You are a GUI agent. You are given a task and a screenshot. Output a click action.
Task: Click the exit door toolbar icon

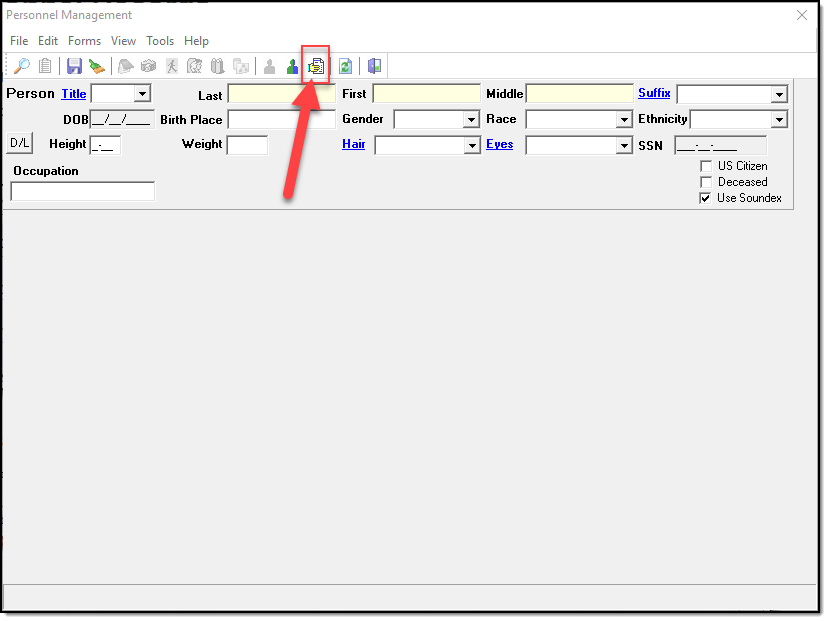click(374, 66)
